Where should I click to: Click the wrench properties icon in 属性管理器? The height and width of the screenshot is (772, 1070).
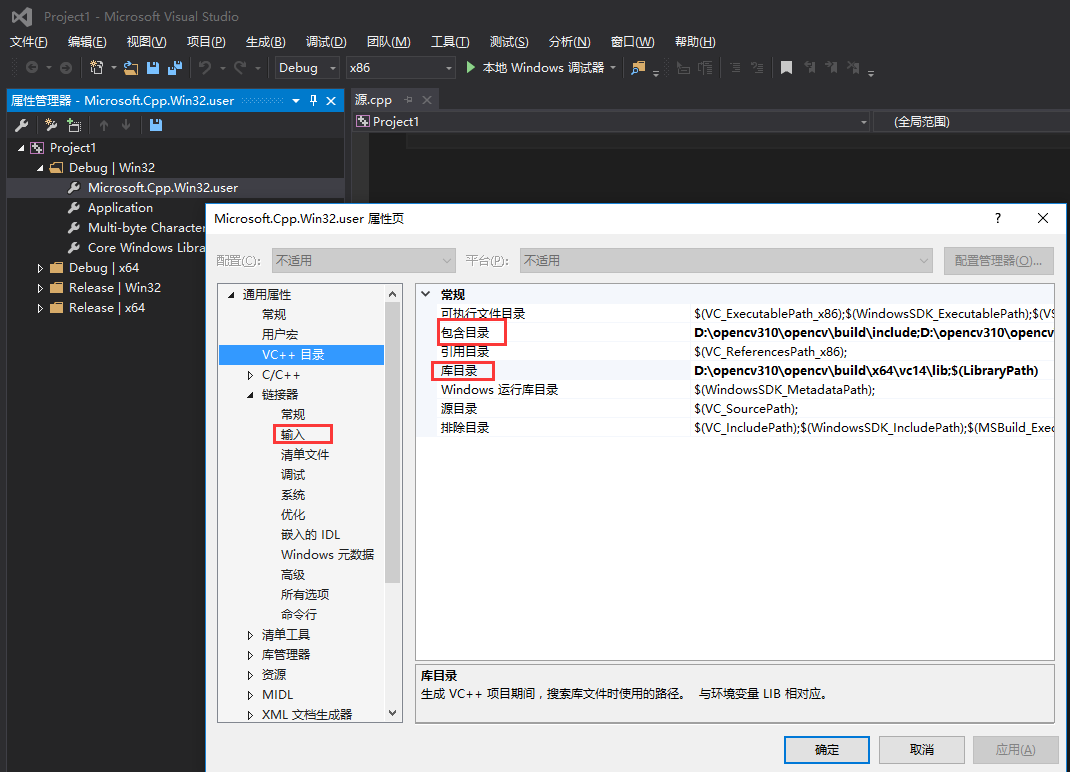click(x=22, y=125)
